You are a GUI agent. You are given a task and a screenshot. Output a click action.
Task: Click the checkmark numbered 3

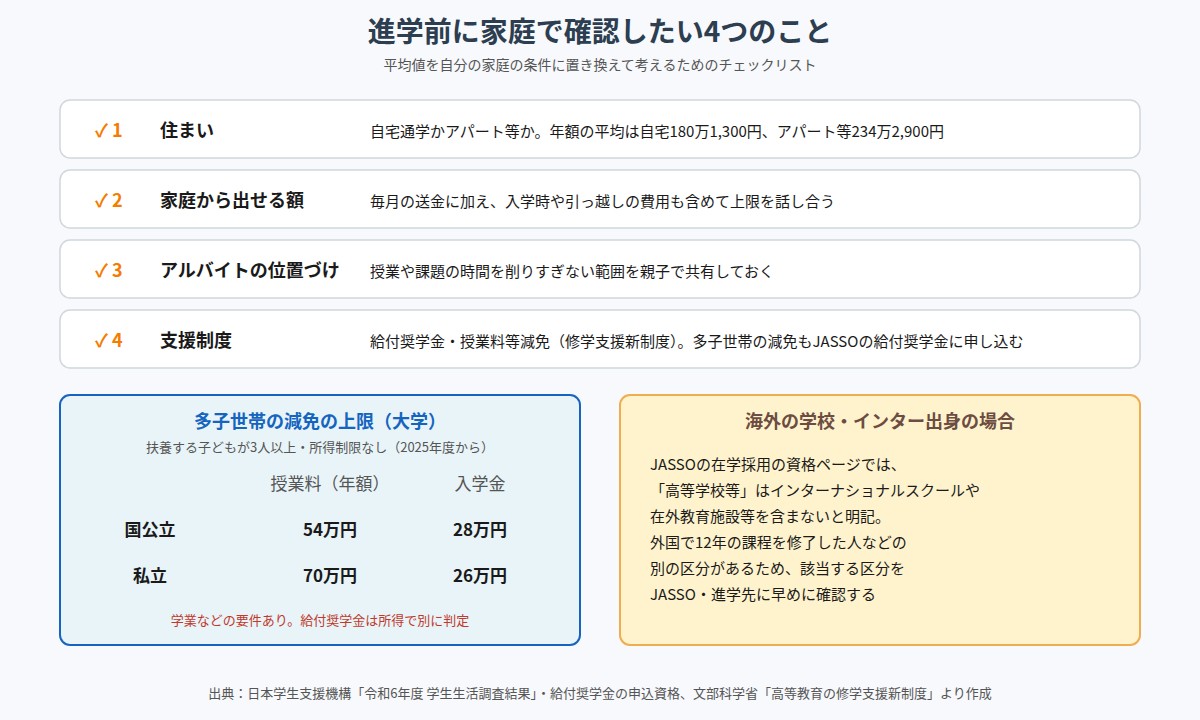click(108, 270)
